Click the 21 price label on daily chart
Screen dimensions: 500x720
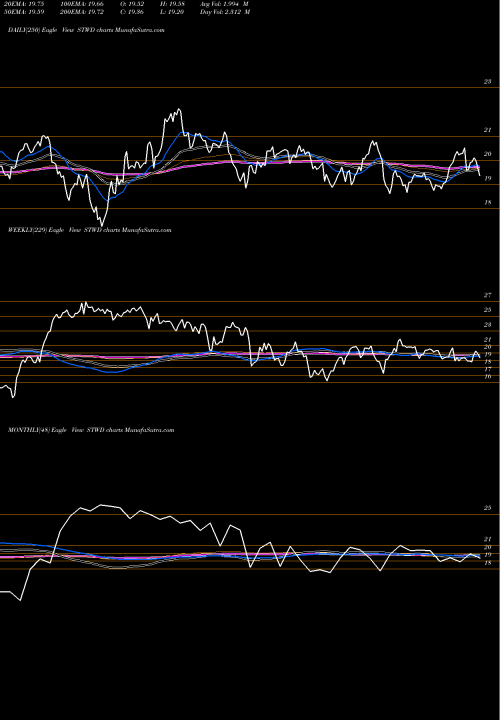(x=488, y=130)
